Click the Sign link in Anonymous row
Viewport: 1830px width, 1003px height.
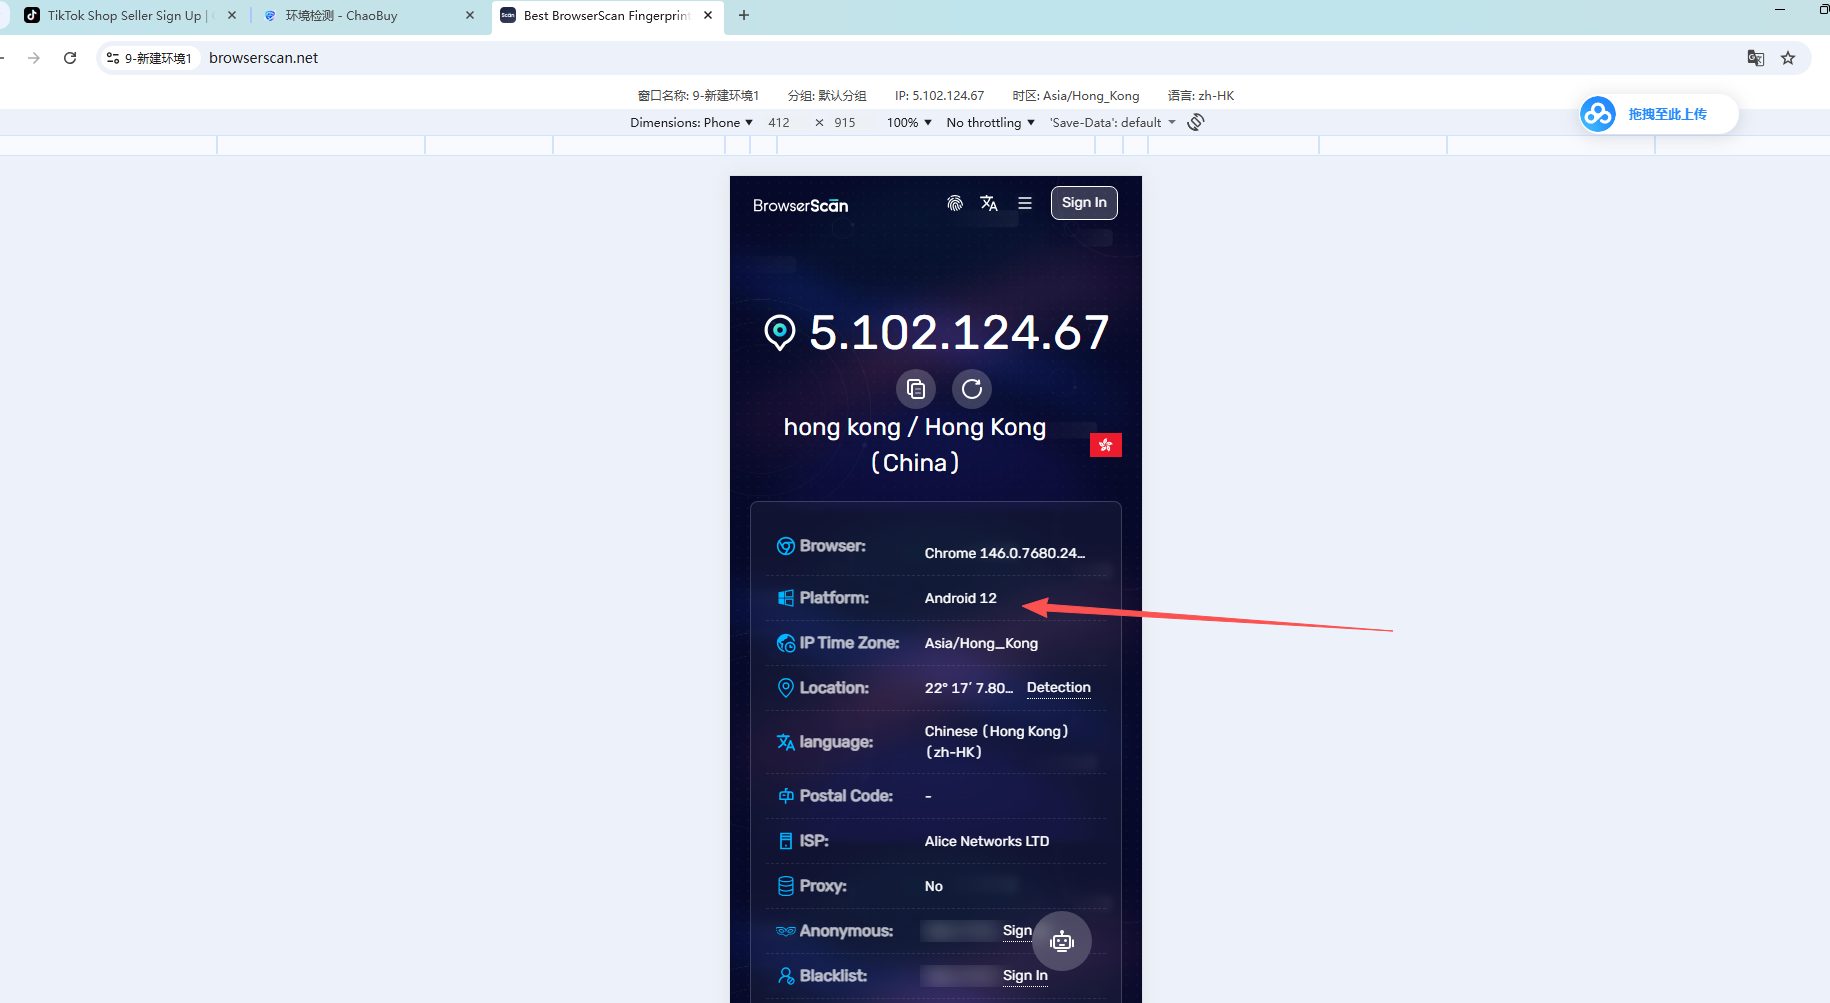[x=1017, y=931]
